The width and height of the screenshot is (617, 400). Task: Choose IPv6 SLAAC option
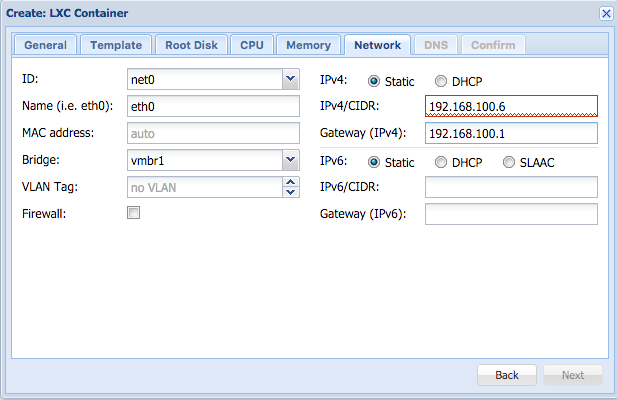pyautogui.click(x=509, y=162)
